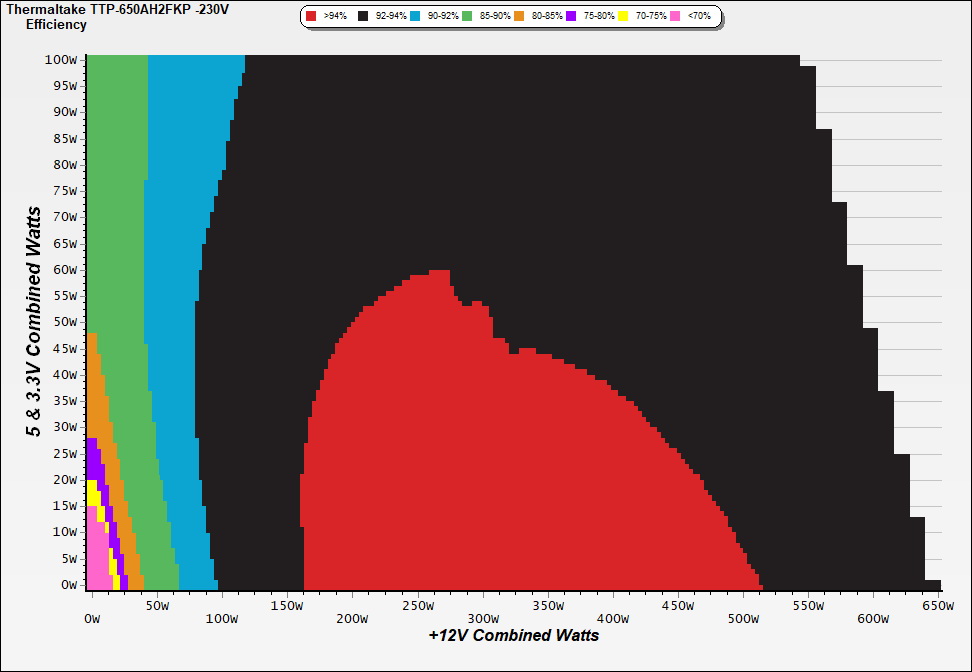
Task: Click the green 85-90% legend swatch
Action: (x=468, y=17)
